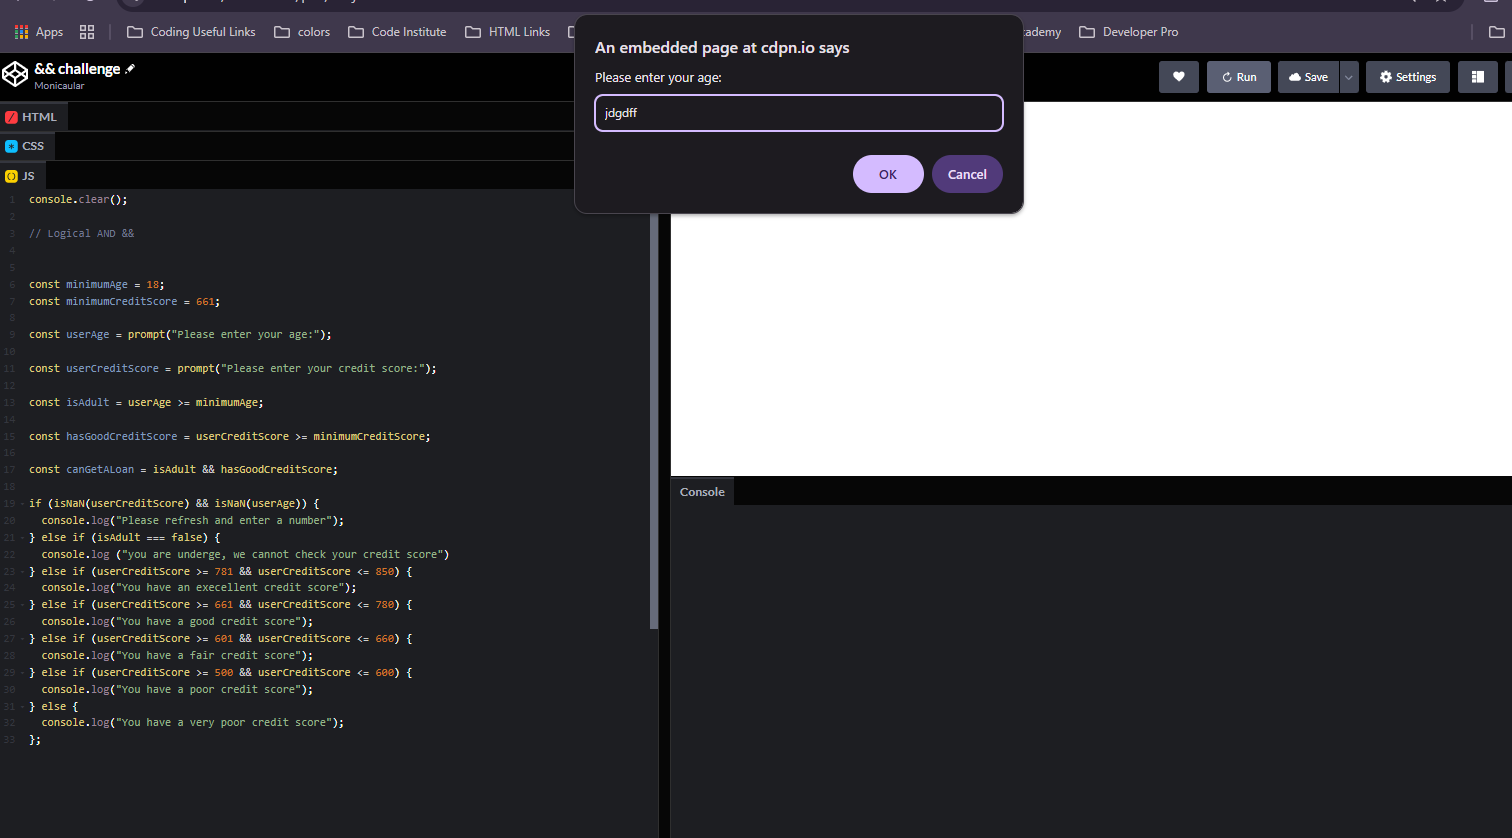Image resolution: width=1512 pixels, height=838 pixels.
Task: Open the Coding Useful Links bookmarks folder
Action: (190, 31)
